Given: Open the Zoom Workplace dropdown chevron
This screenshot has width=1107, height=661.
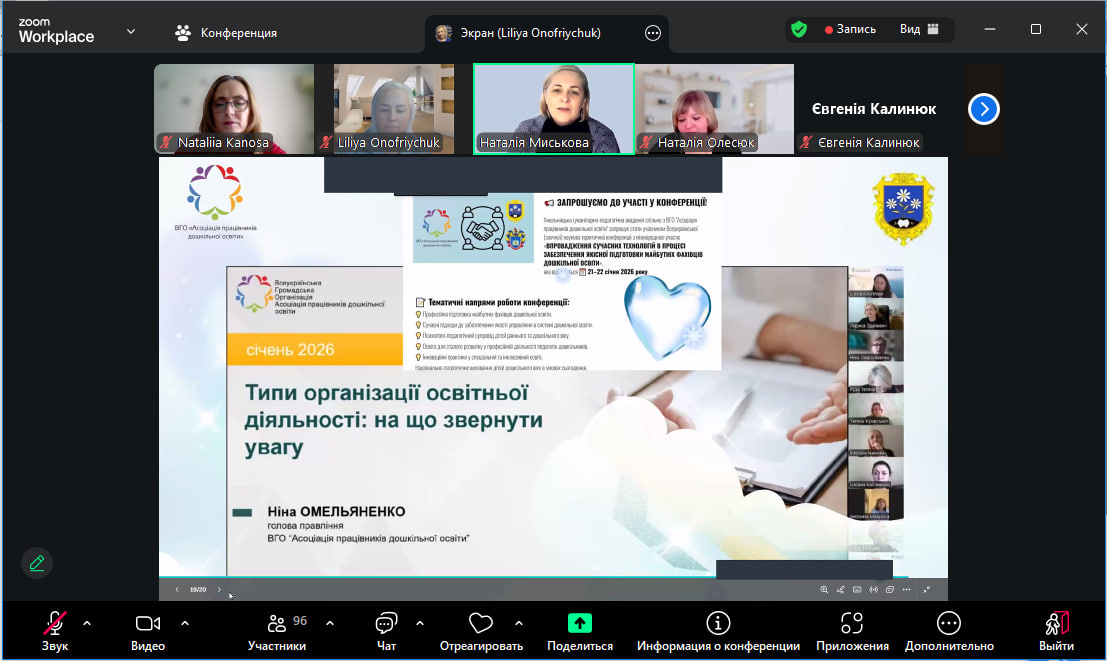Looking at the screenshot, I should (x=131, y=32).
